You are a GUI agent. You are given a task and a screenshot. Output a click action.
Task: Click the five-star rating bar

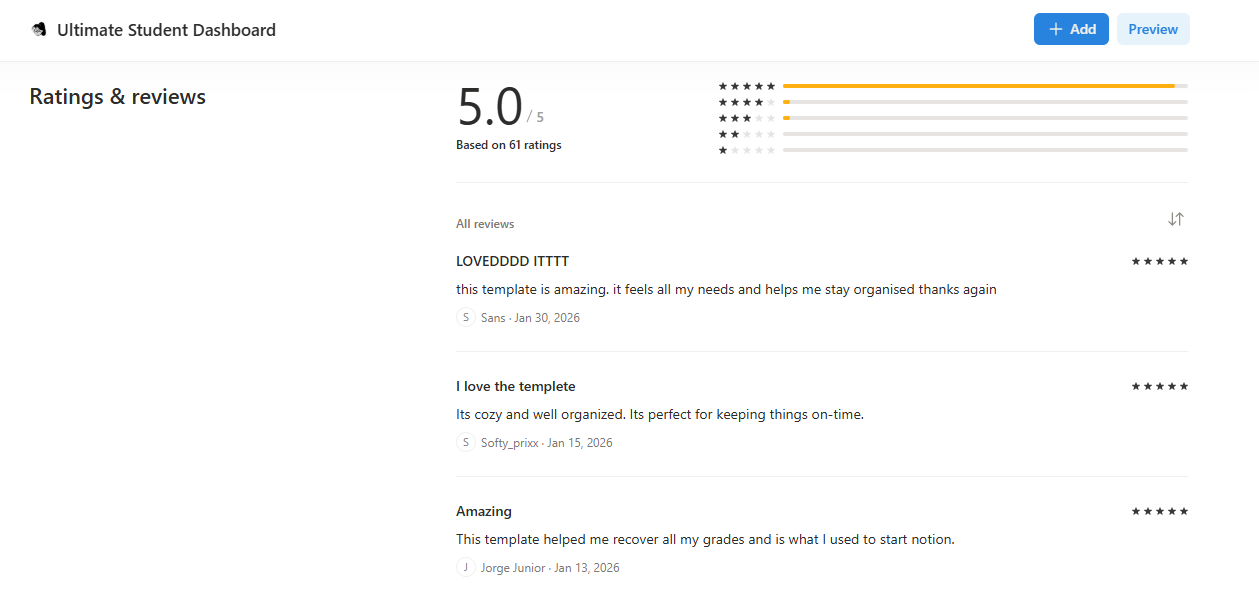tap(985, 86)
